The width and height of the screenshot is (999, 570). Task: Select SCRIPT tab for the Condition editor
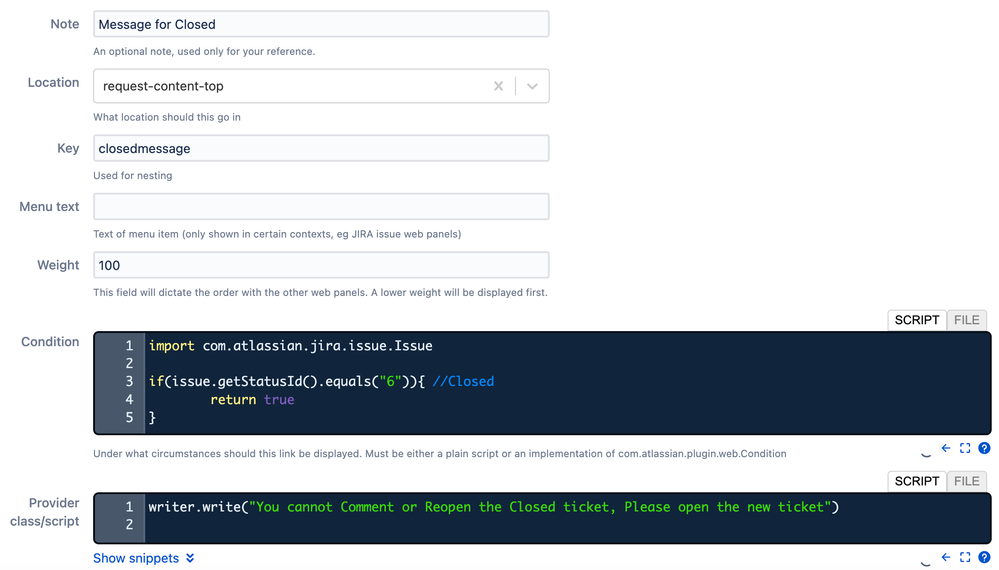point(917,320)
